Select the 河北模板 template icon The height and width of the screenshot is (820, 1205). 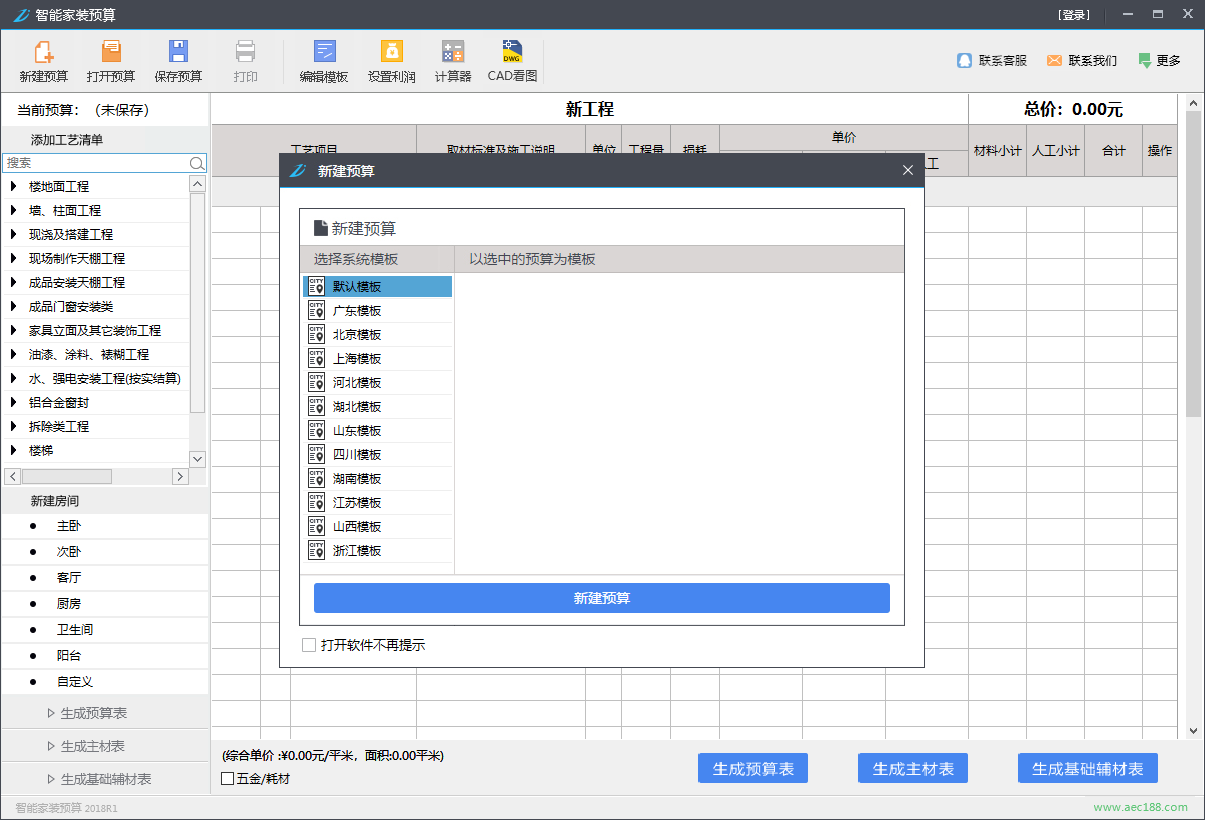[x=317, y=382]
